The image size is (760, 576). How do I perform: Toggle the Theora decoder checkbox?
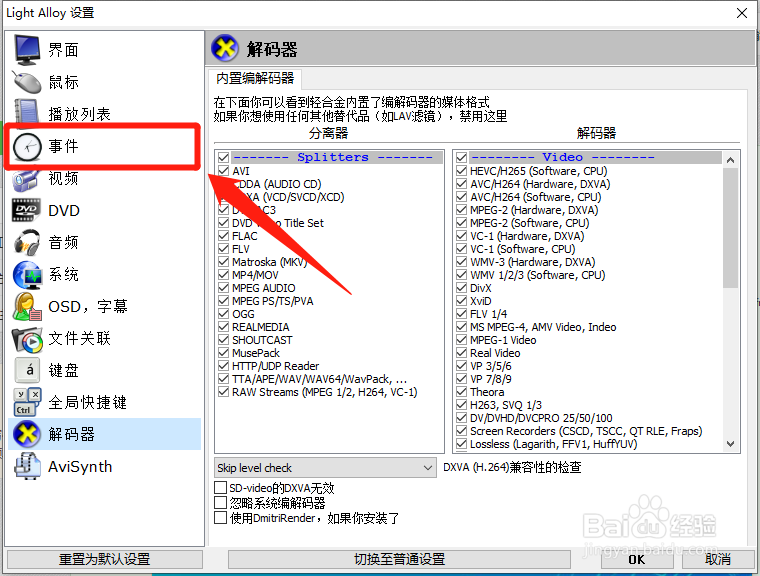click(x=461, y=392)
